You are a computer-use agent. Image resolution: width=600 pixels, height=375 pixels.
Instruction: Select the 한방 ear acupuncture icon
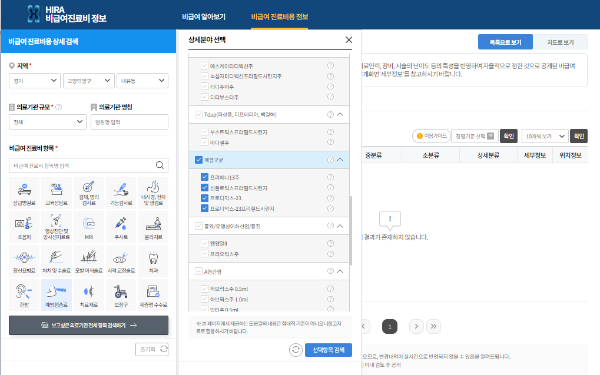[24, 295]
